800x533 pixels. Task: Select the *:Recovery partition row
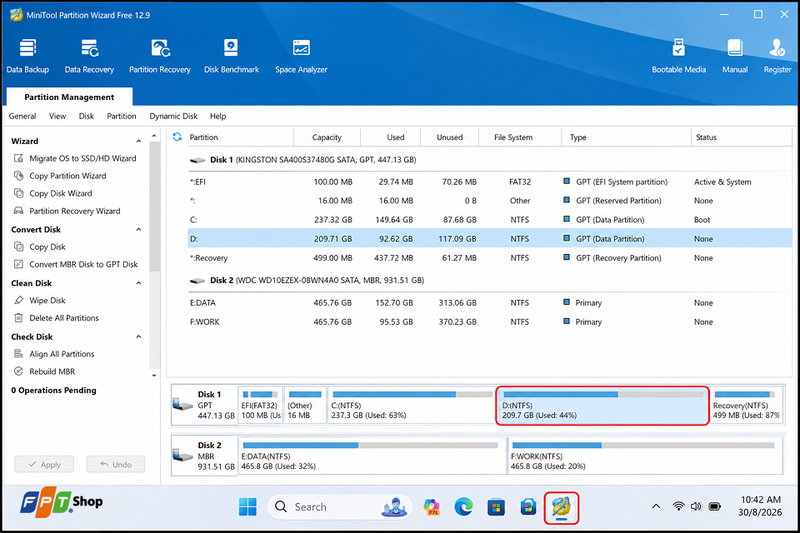click(x=490, y=258)
